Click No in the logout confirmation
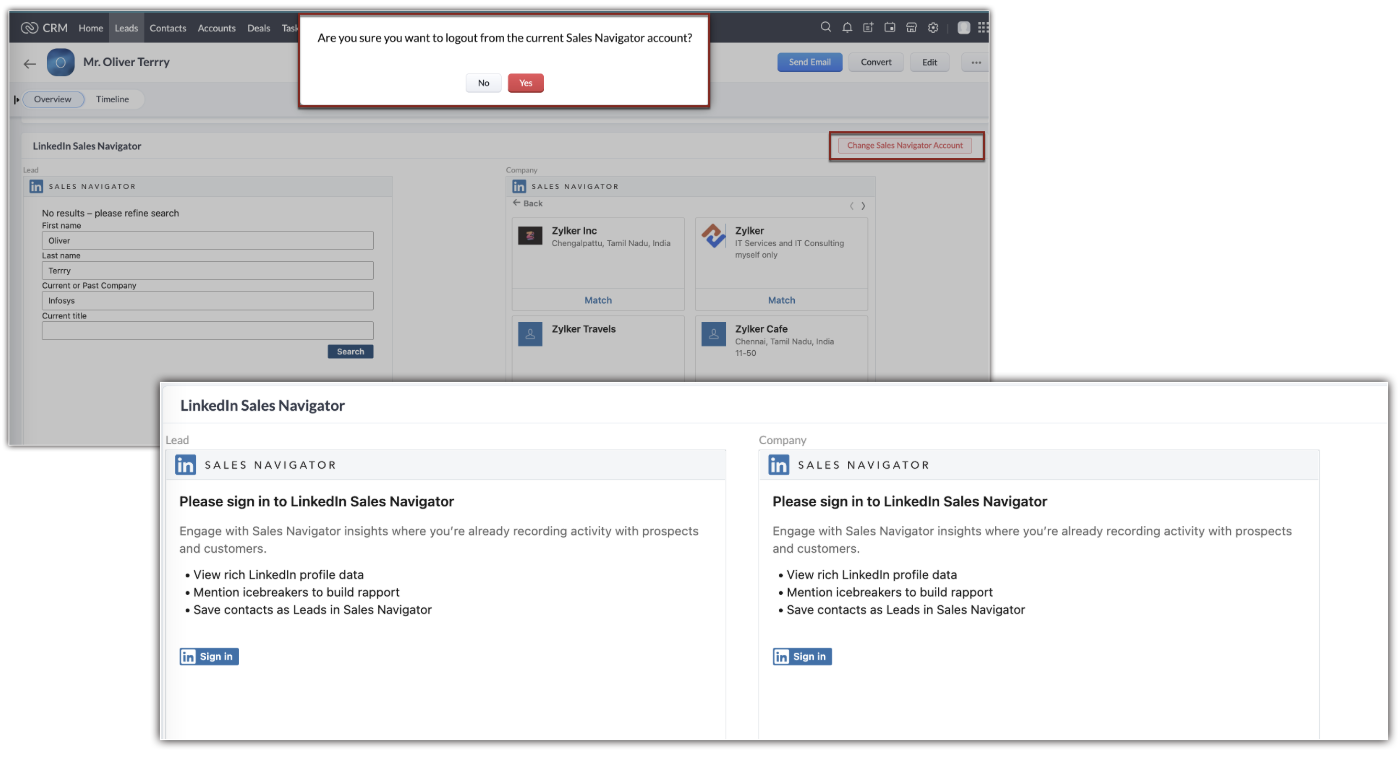Viewport: 1398px width, 760px height. tap(484, 83)
